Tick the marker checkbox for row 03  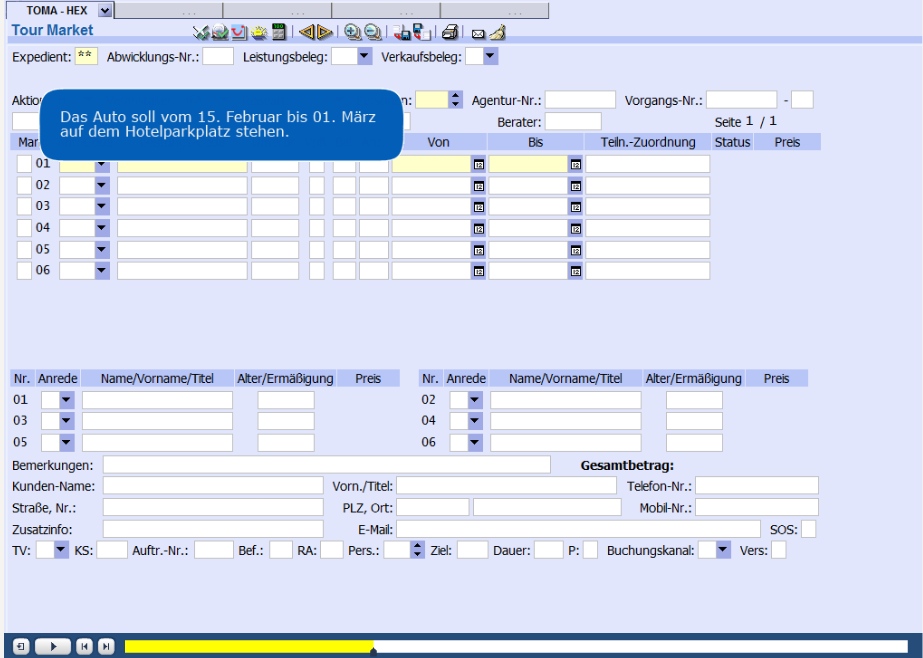24,206
